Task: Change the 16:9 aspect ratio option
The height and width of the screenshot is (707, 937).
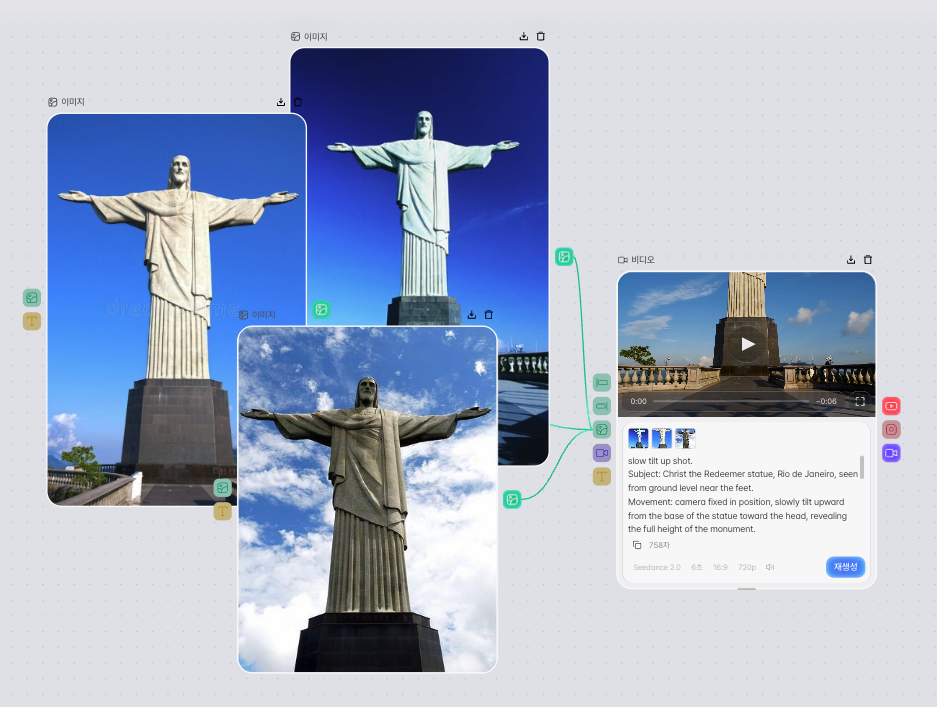Action: click(x=720, y=567)
